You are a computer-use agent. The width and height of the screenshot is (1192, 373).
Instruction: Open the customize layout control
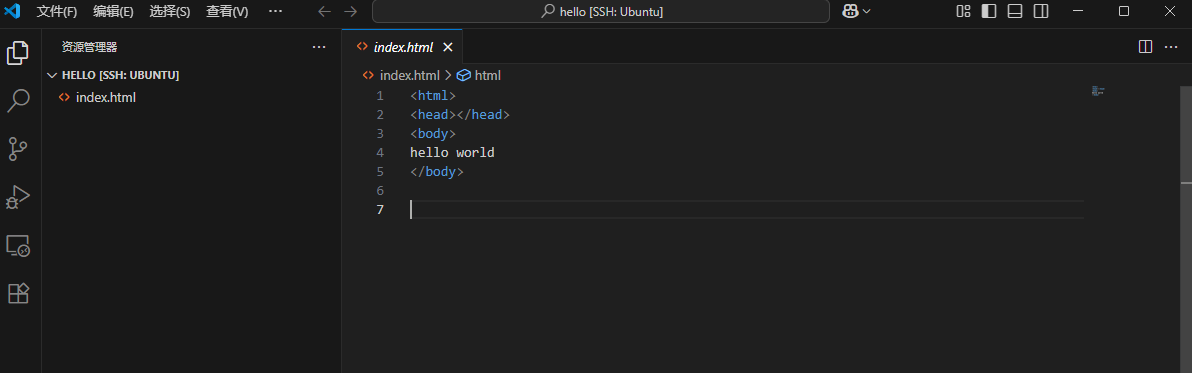point(963,11)
